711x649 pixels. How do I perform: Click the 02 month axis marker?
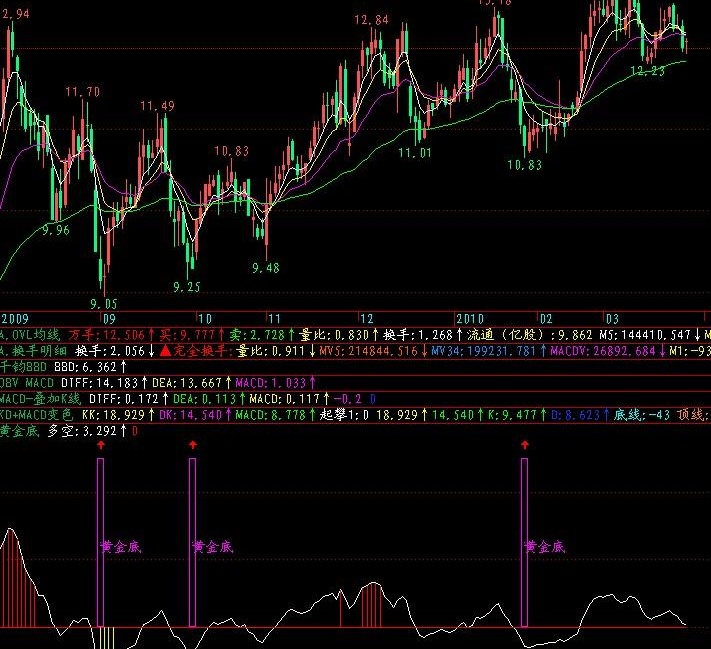point(546,319)
